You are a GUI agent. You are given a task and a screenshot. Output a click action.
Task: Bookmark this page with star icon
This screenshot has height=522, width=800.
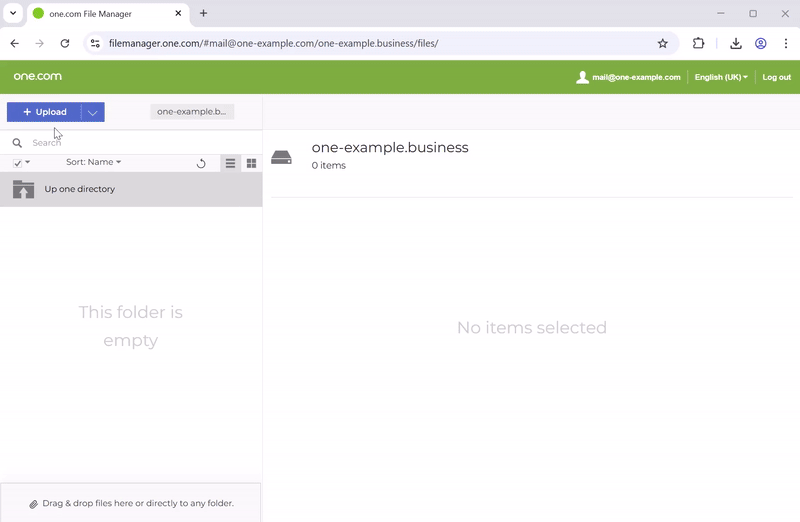click(662, 43)
